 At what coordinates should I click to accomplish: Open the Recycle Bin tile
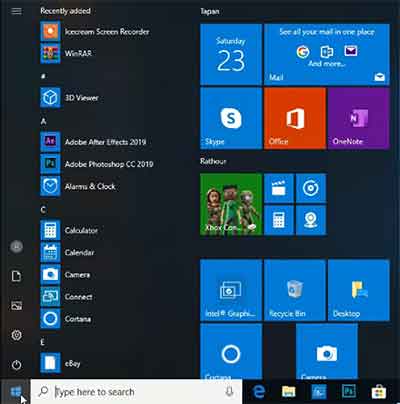pyautogui.click(x=295, y=290)
